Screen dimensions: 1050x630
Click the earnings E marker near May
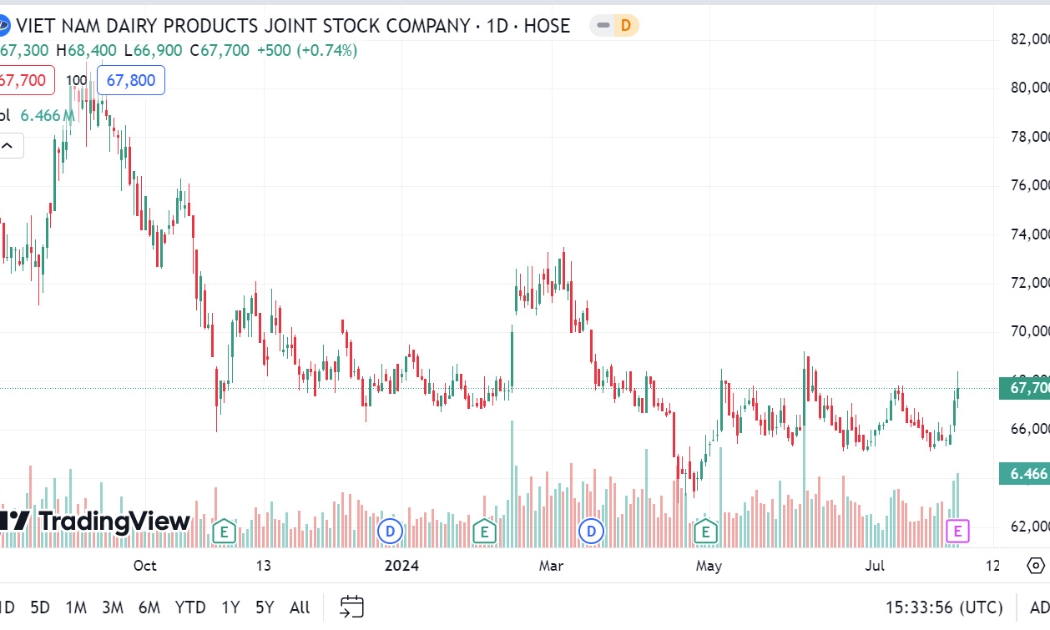[705, 532]
